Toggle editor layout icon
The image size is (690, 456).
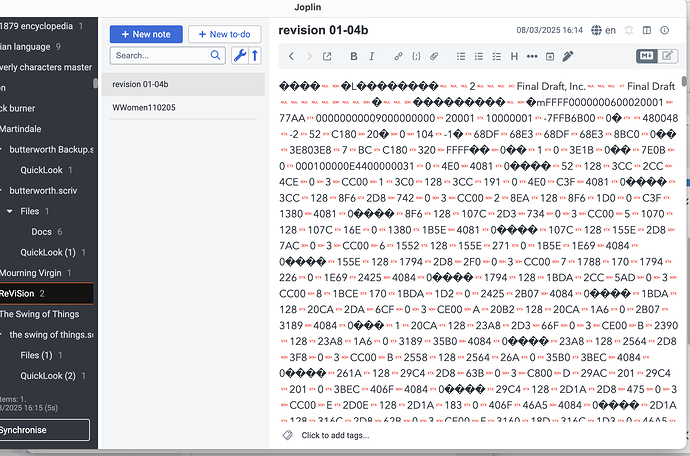[x=647, y=30]
